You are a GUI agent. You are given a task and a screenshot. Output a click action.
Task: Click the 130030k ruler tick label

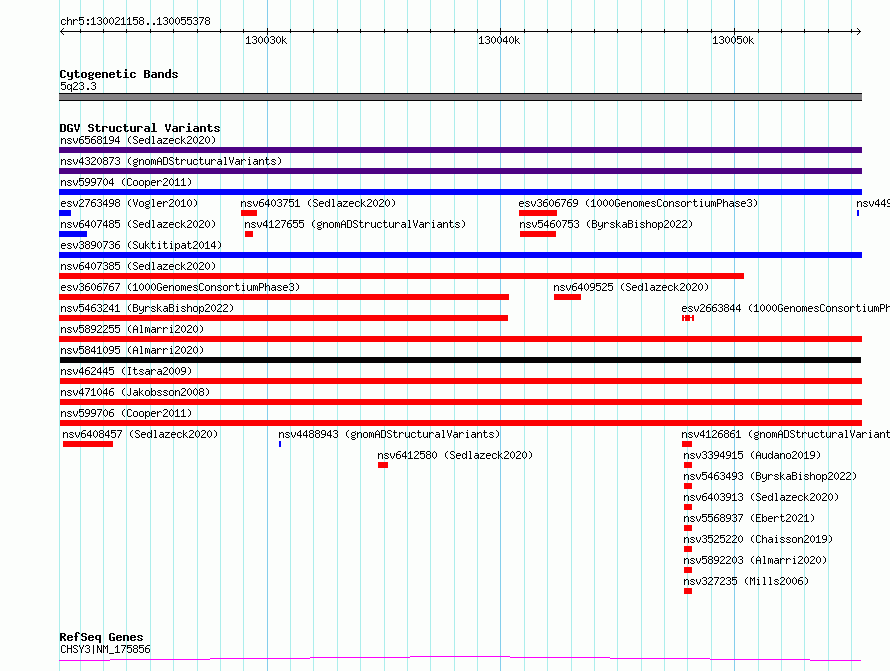[266, 40]
